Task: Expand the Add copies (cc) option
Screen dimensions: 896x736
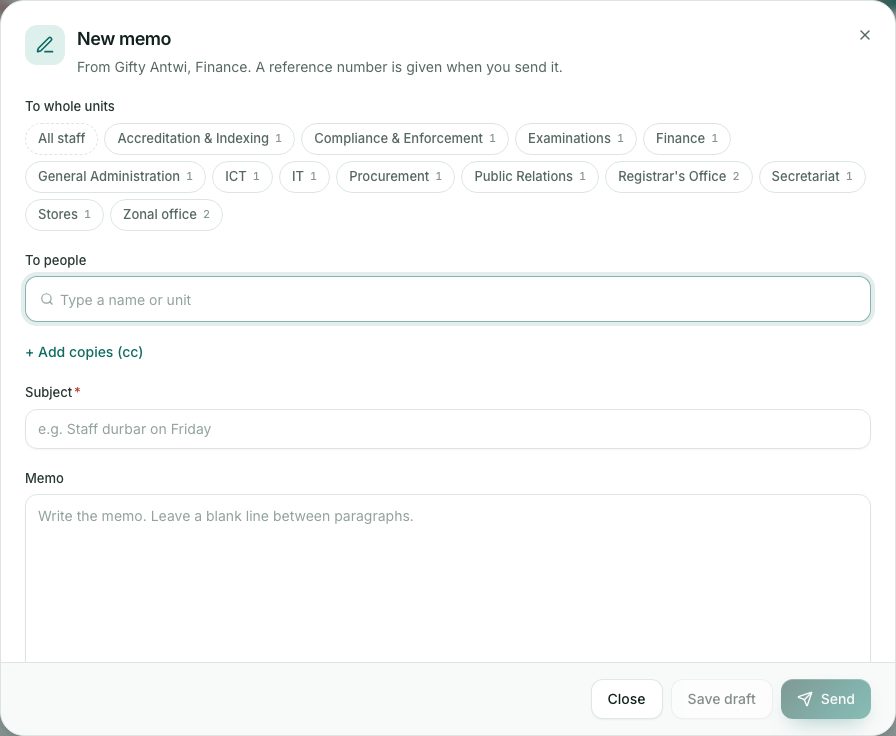Action: tap(84, 353)
